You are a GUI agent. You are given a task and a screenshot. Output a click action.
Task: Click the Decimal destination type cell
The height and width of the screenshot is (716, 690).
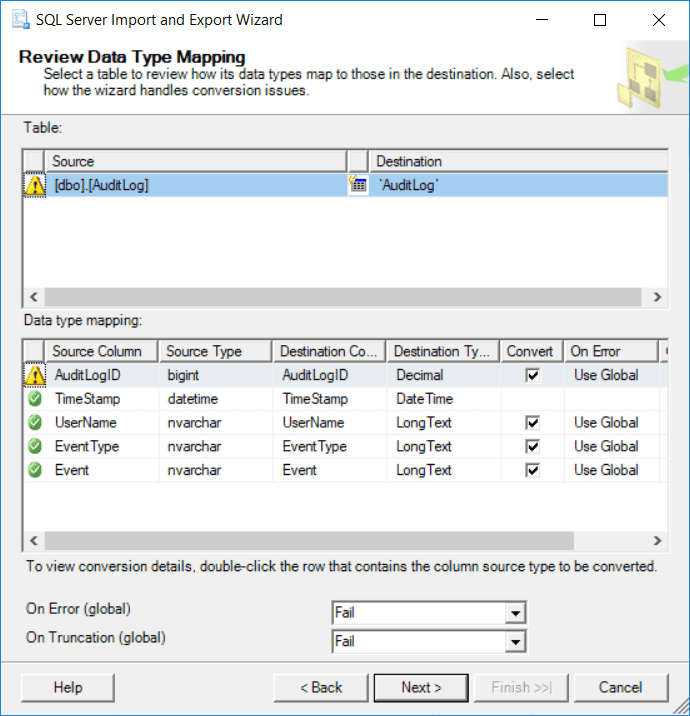pyautogui.click(x=443, y=375)
